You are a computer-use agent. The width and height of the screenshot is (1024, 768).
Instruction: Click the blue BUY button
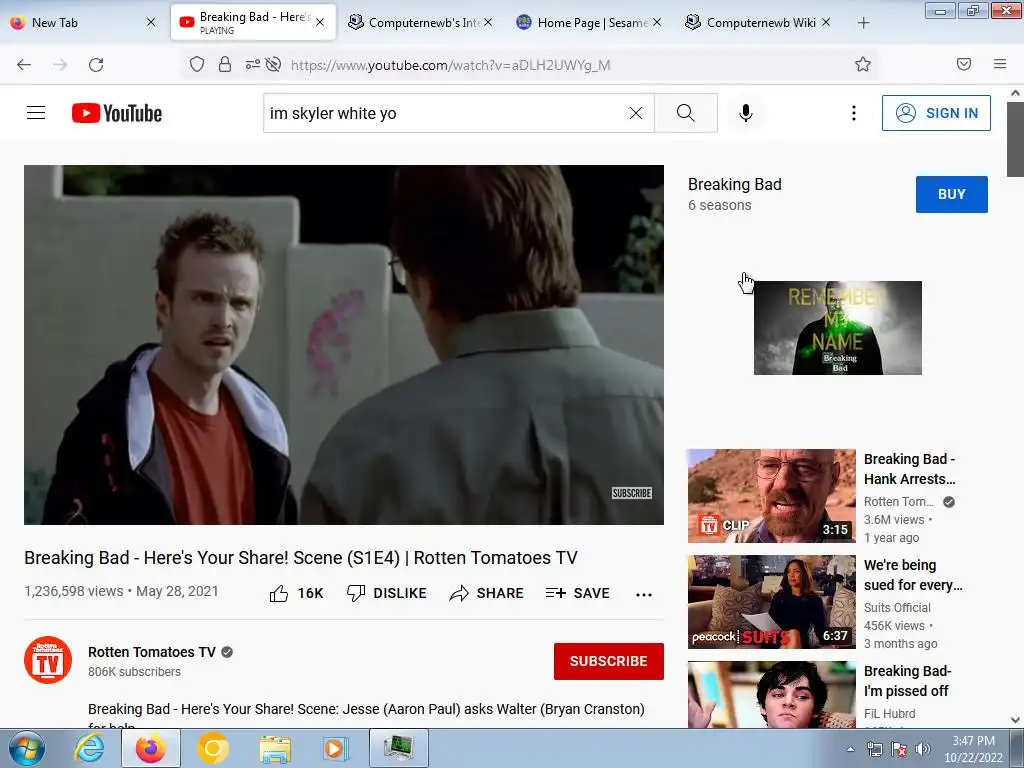952,194
